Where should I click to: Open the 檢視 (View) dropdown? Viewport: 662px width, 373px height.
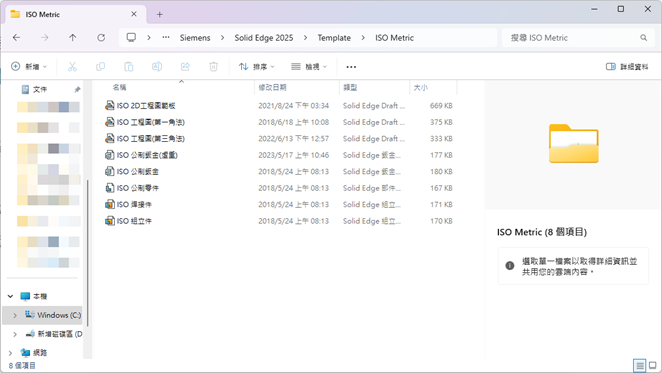309,66
